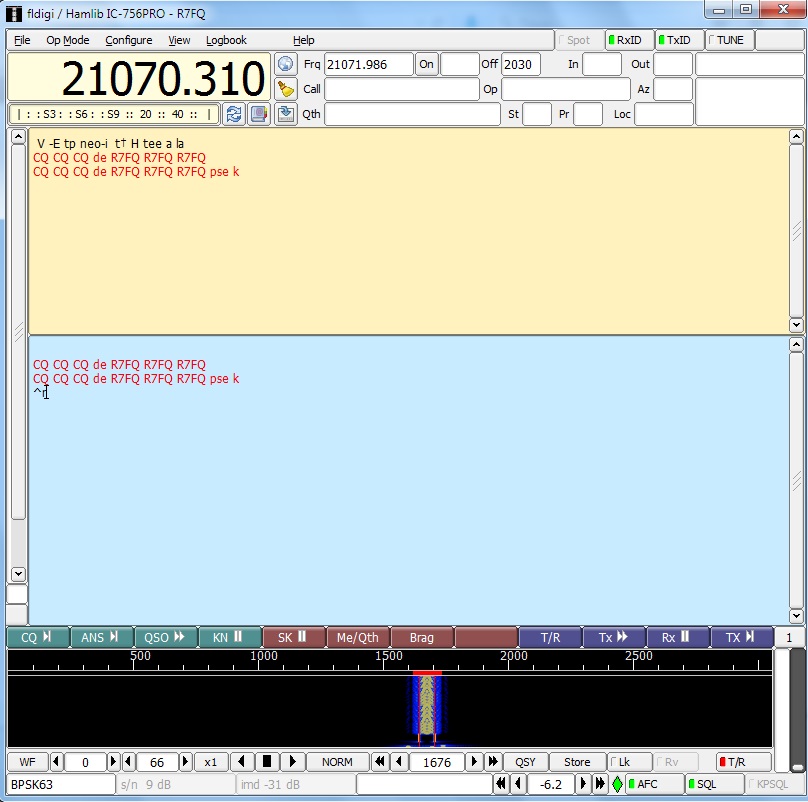This screenshot has width=808, height=802.
Task: Click the WF waterfall display mode button
Action: [27, 762]
